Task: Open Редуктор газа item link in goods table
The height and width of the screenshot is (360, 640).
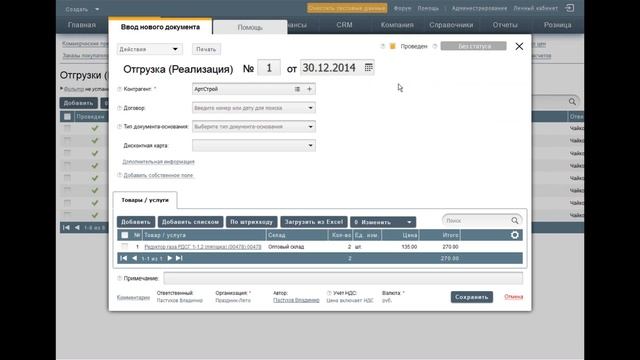Action: 203,247
